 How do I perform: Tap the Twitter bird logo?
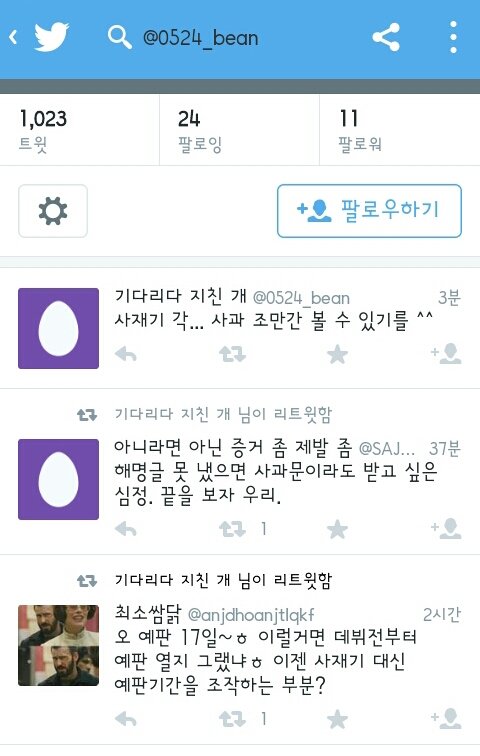52,37
